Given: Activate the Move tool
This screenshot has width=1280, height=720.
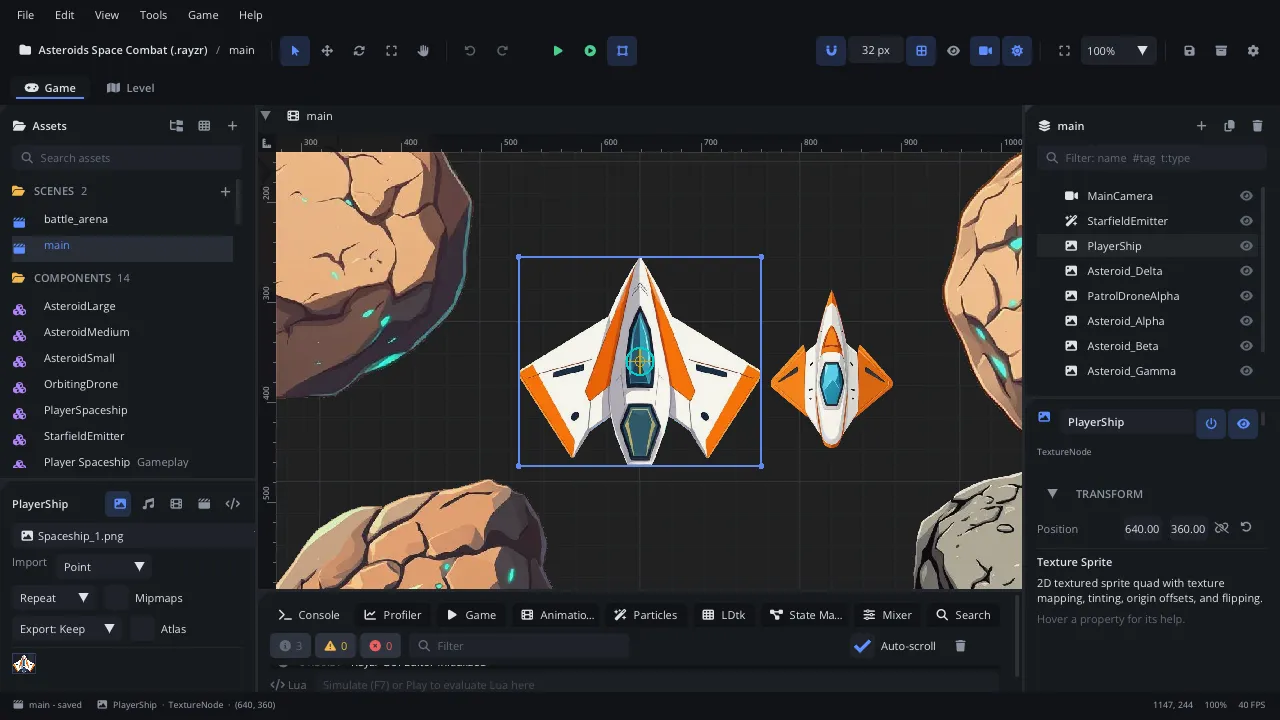Looking at the screenshot, I should [327, 51].
